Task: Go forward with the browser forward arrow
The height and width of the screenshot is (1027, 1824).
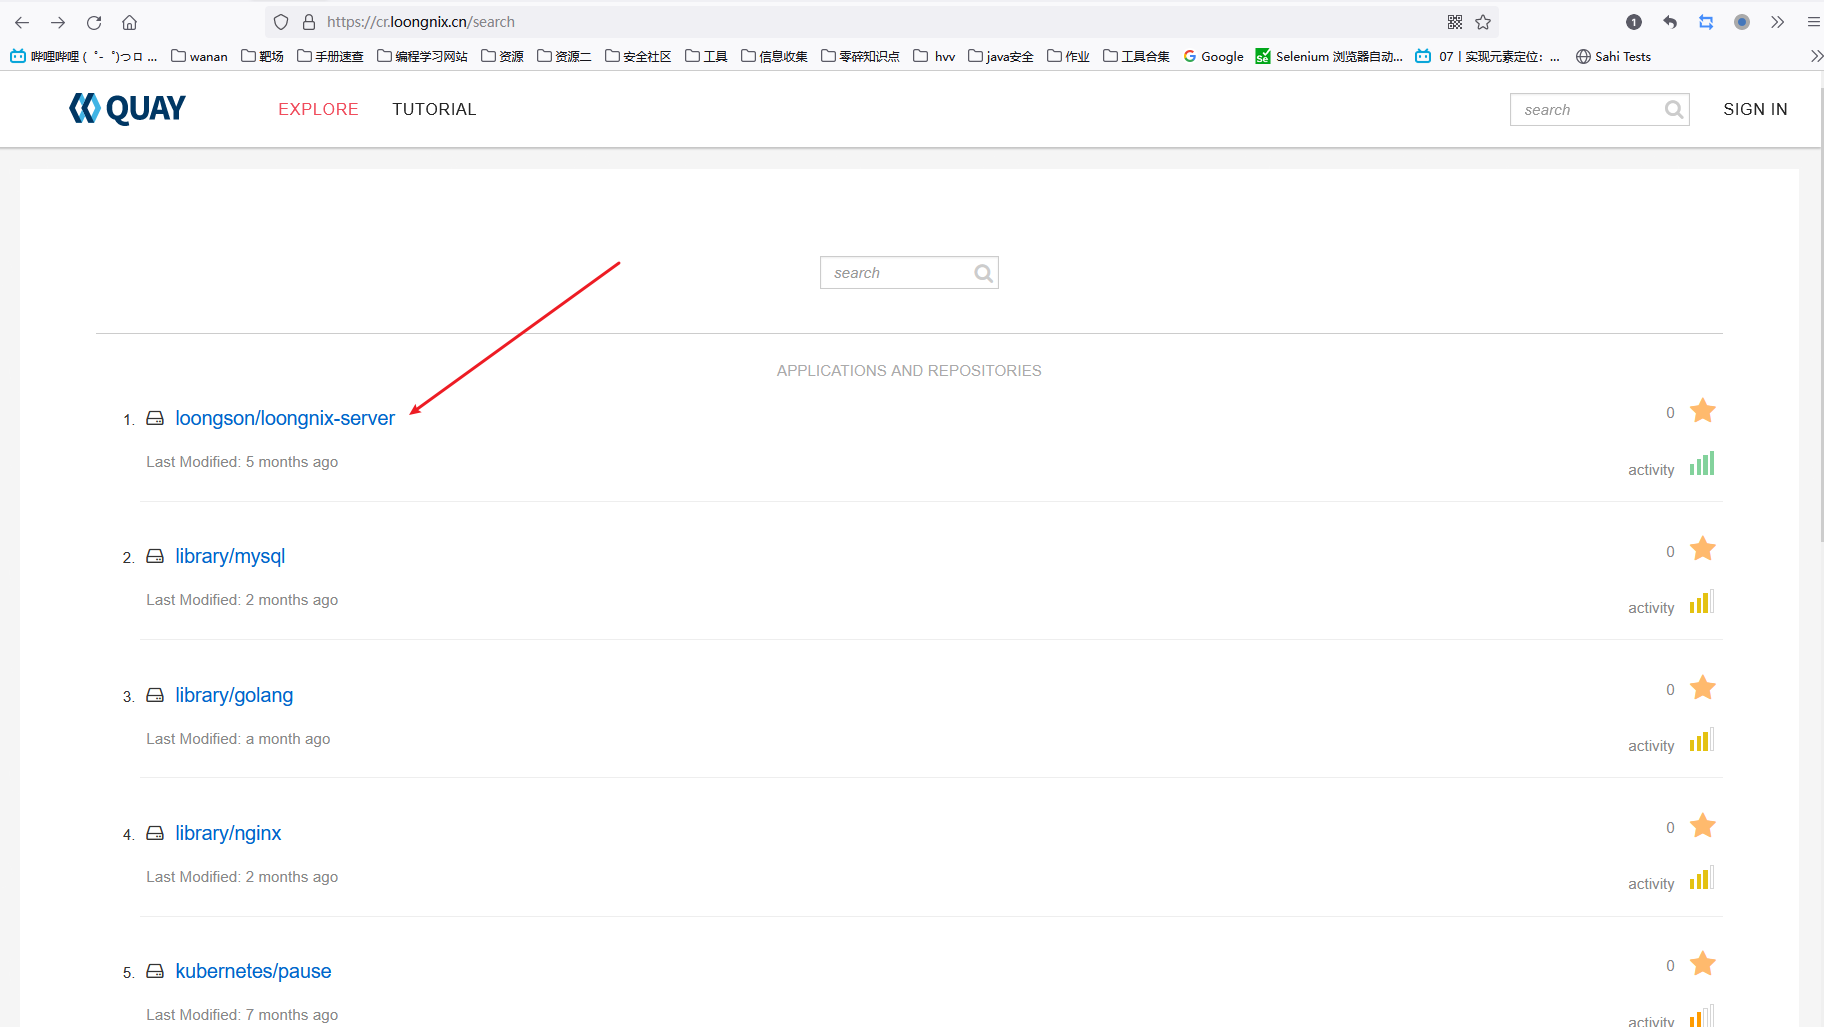Action: coord(58,22)
